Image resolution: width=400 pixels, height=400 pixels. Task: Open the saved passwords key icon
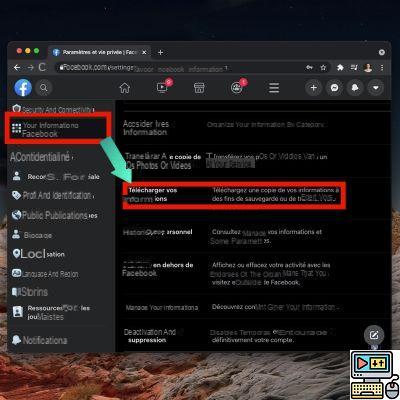[x=309, y=68]
